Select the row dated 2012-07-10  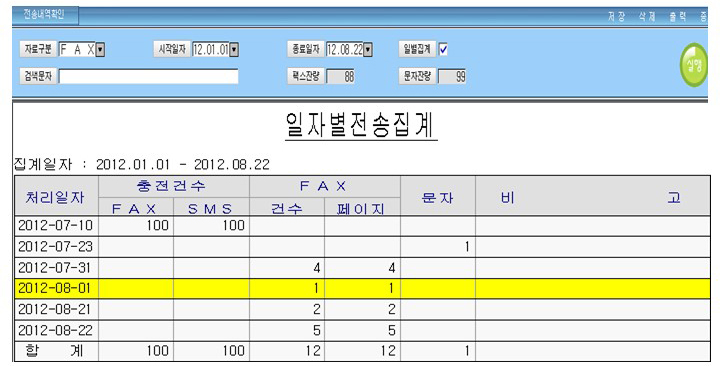point(362,225)
